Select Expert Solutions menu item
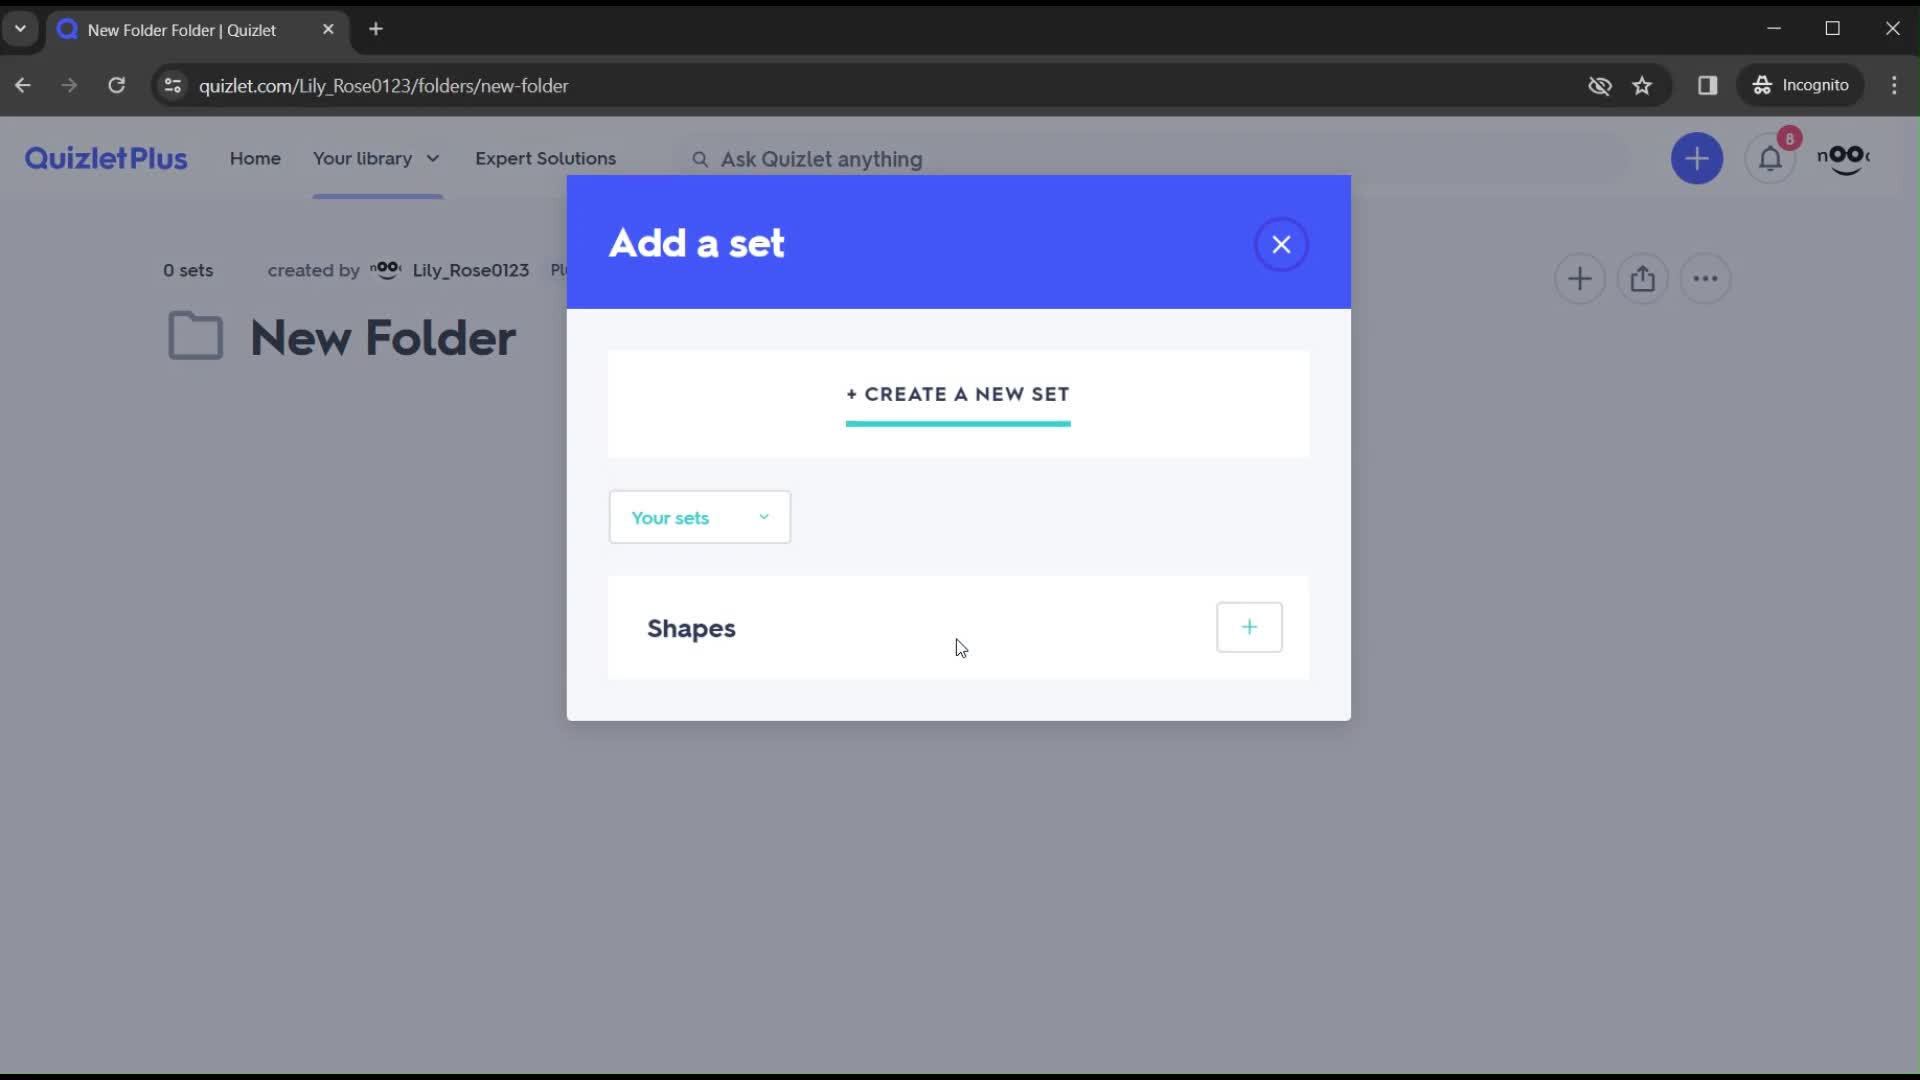 click(546, 158)
